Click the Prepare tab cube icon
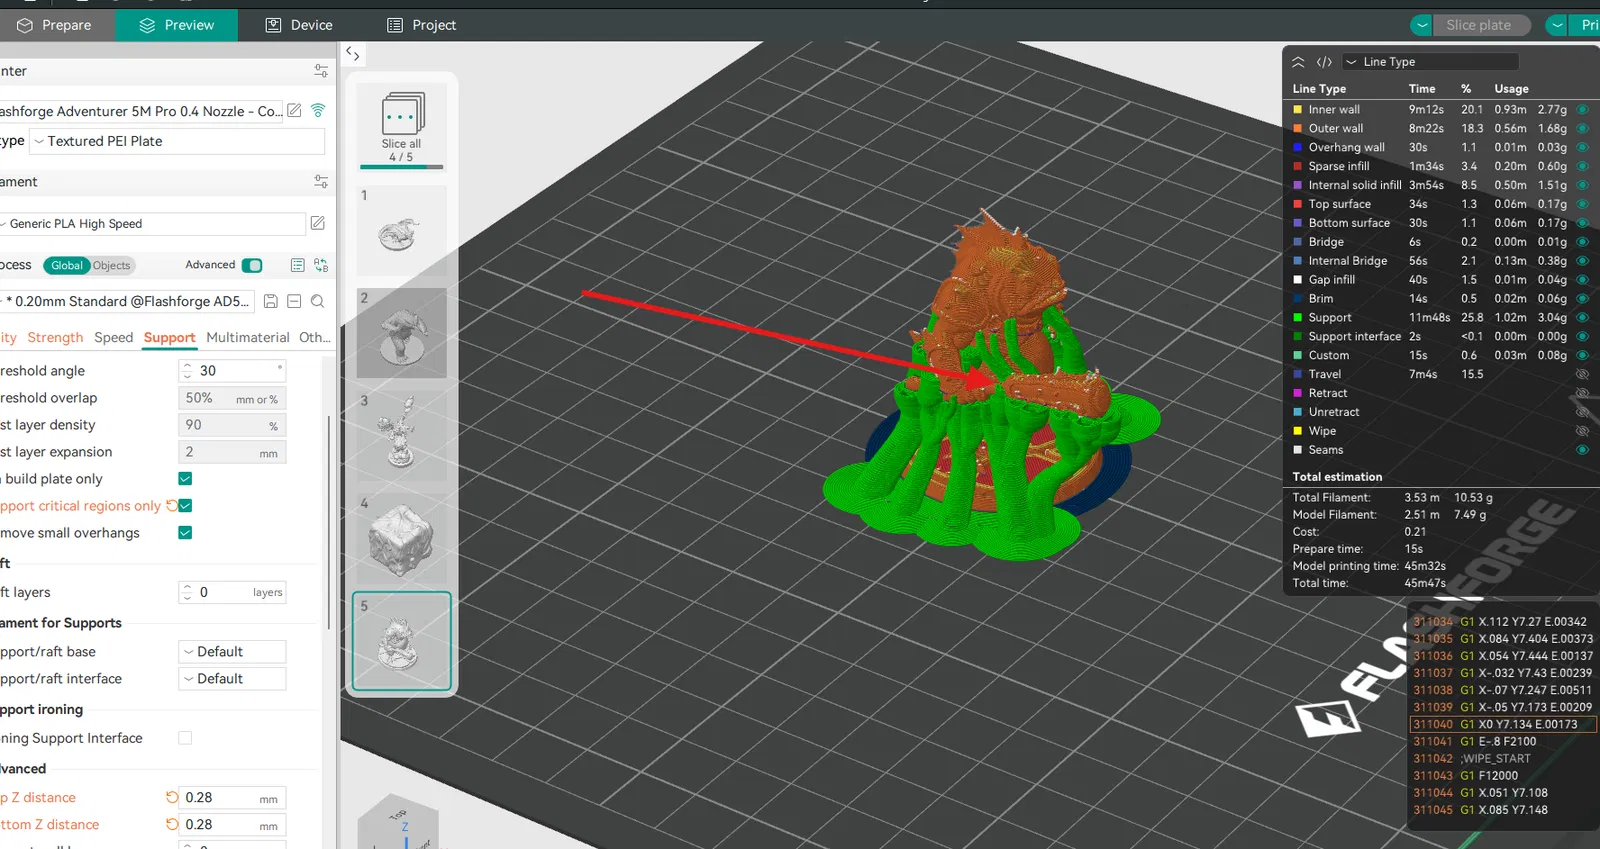This screenshot has width=1600, height=849. (x=25, y=25)
